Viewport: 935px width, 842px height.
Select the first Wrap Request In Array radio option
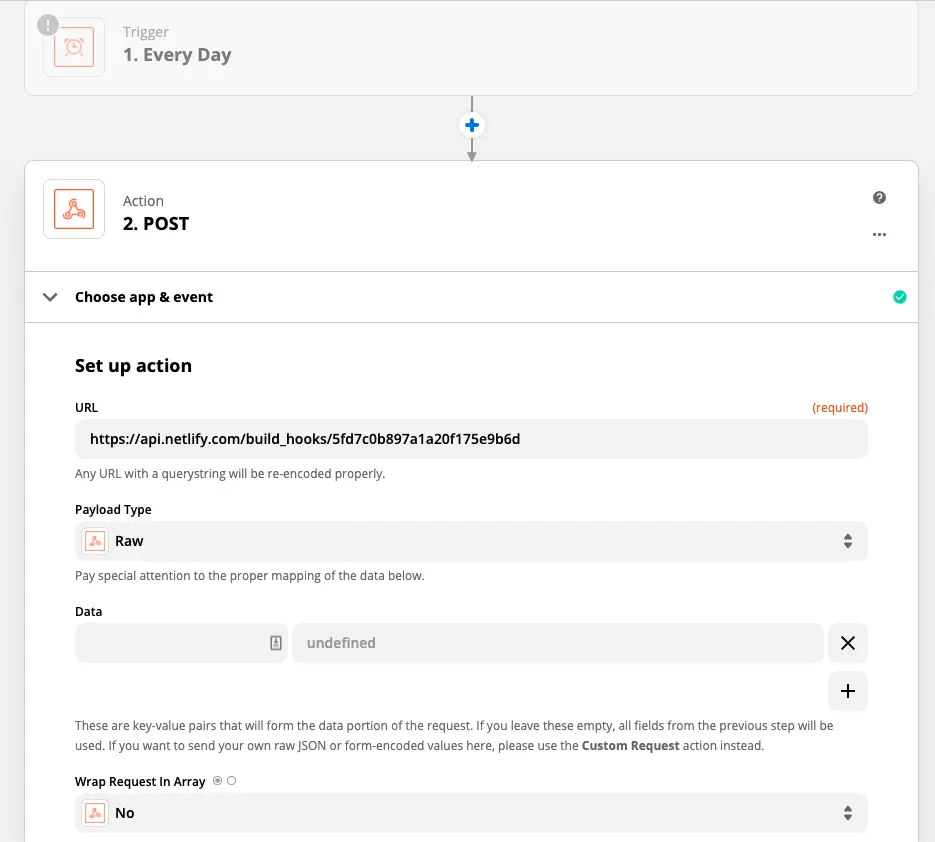point(217,781)
